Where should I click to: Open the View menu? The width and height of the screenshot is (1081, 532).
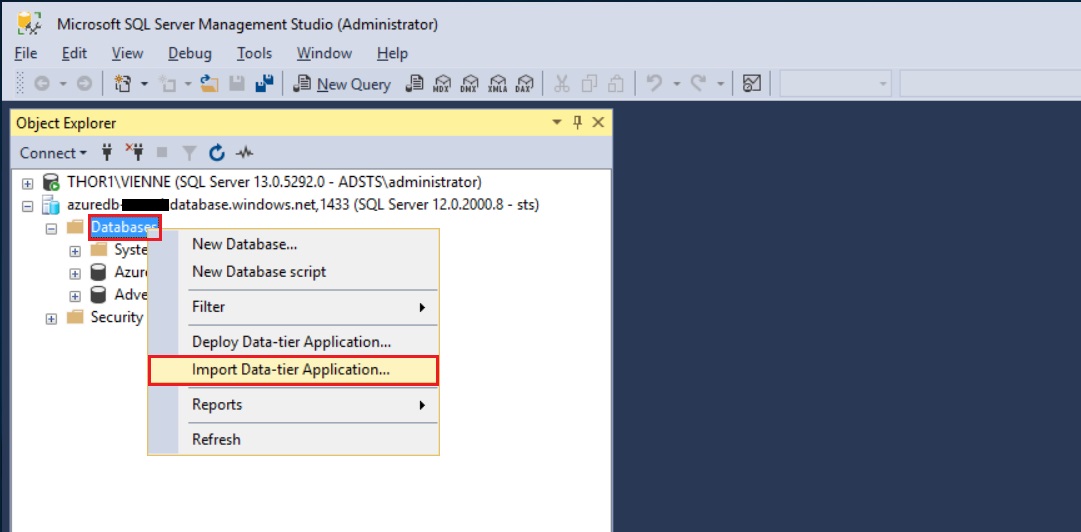(x=128, y=53)
